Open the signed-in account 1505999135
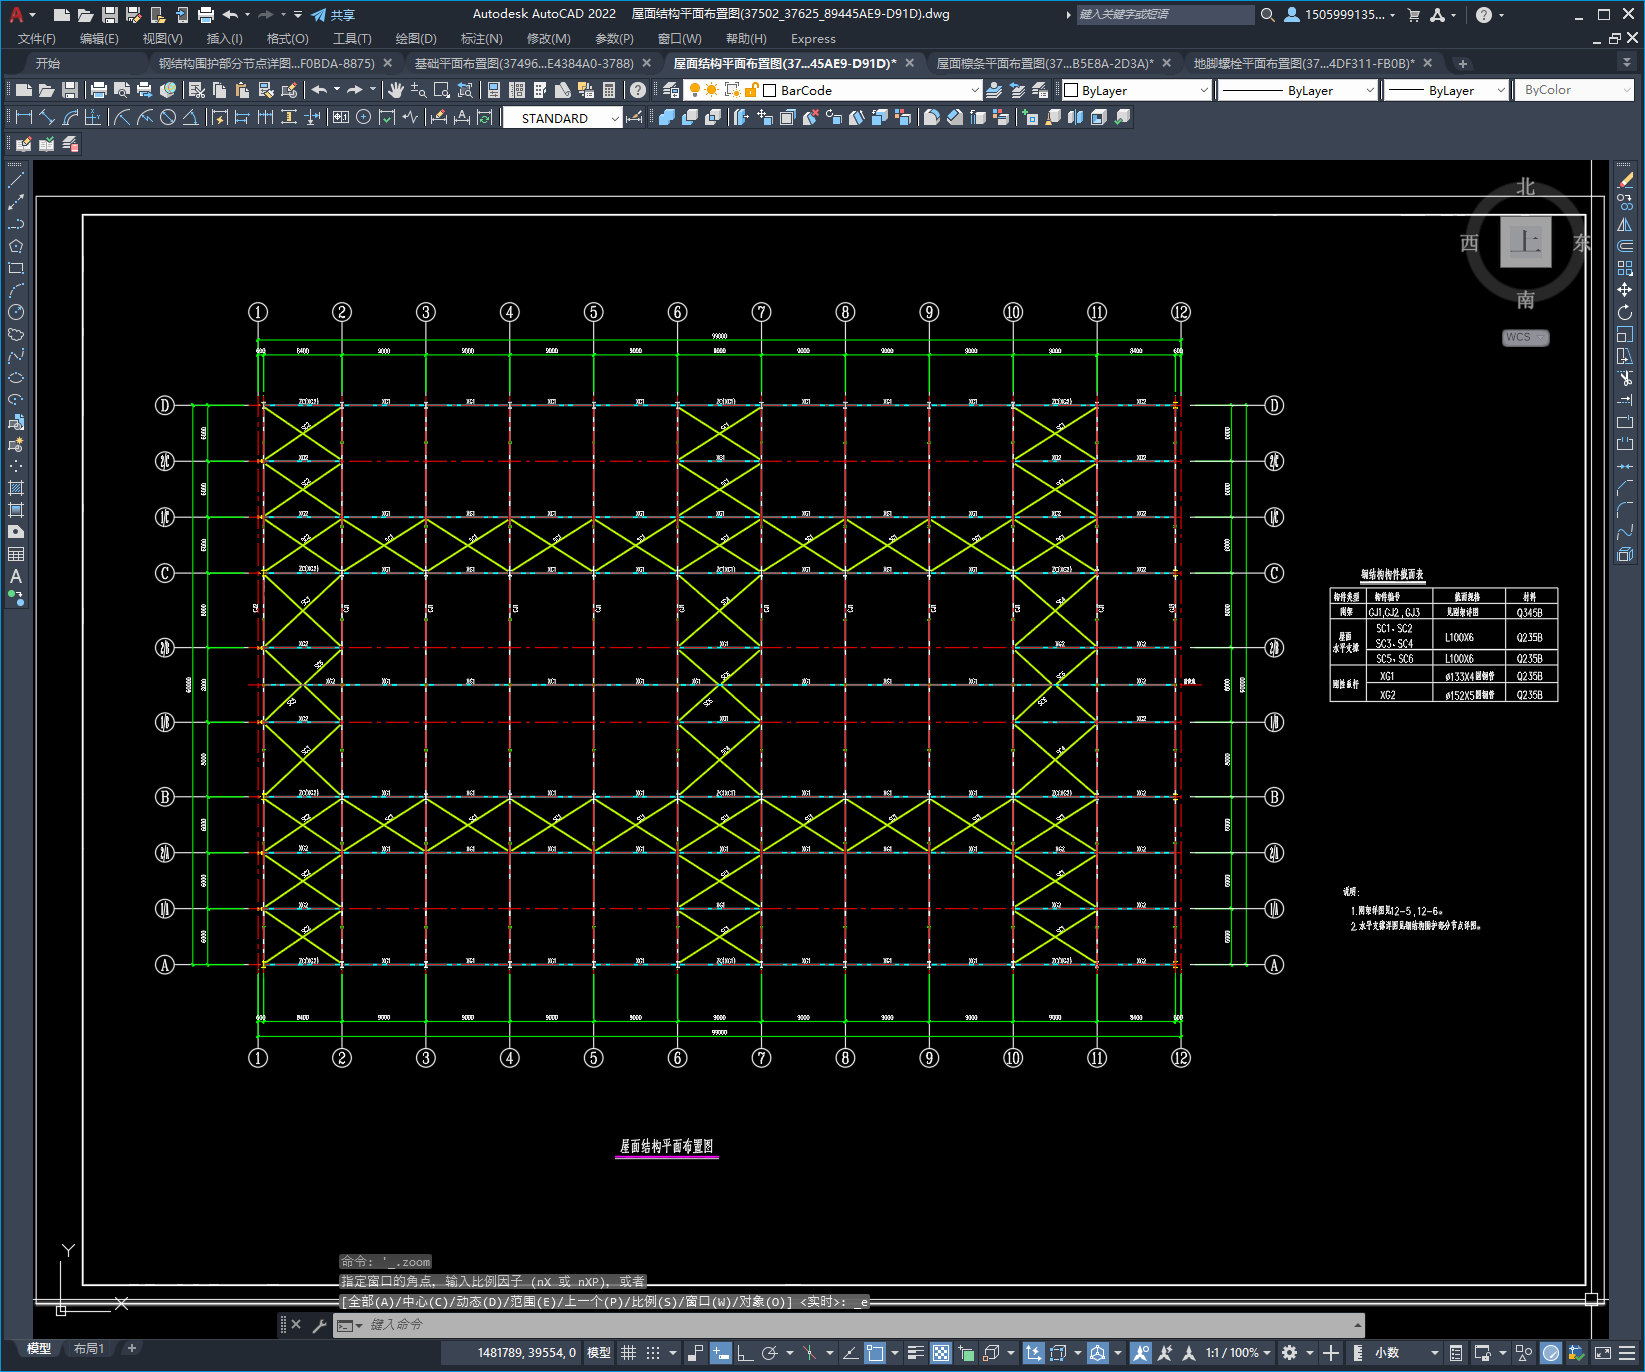Screen dimensions: 1645x1372 click(x=1340, y=15)
